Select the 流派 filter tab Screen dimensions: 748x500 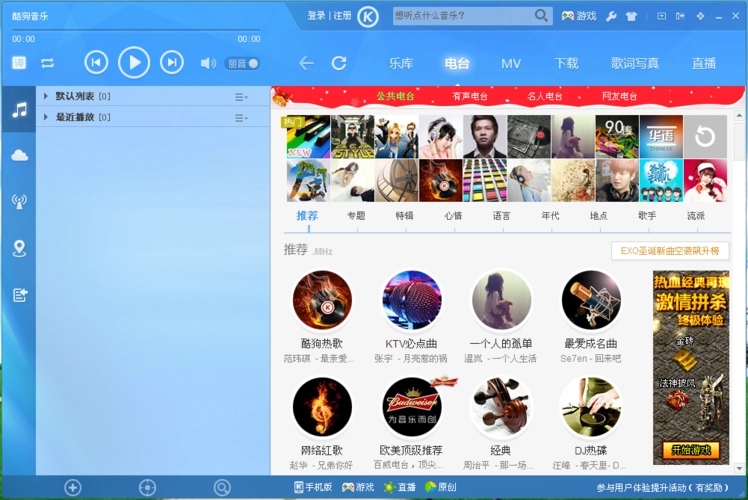pyautogui.click(x=696, y=216)
